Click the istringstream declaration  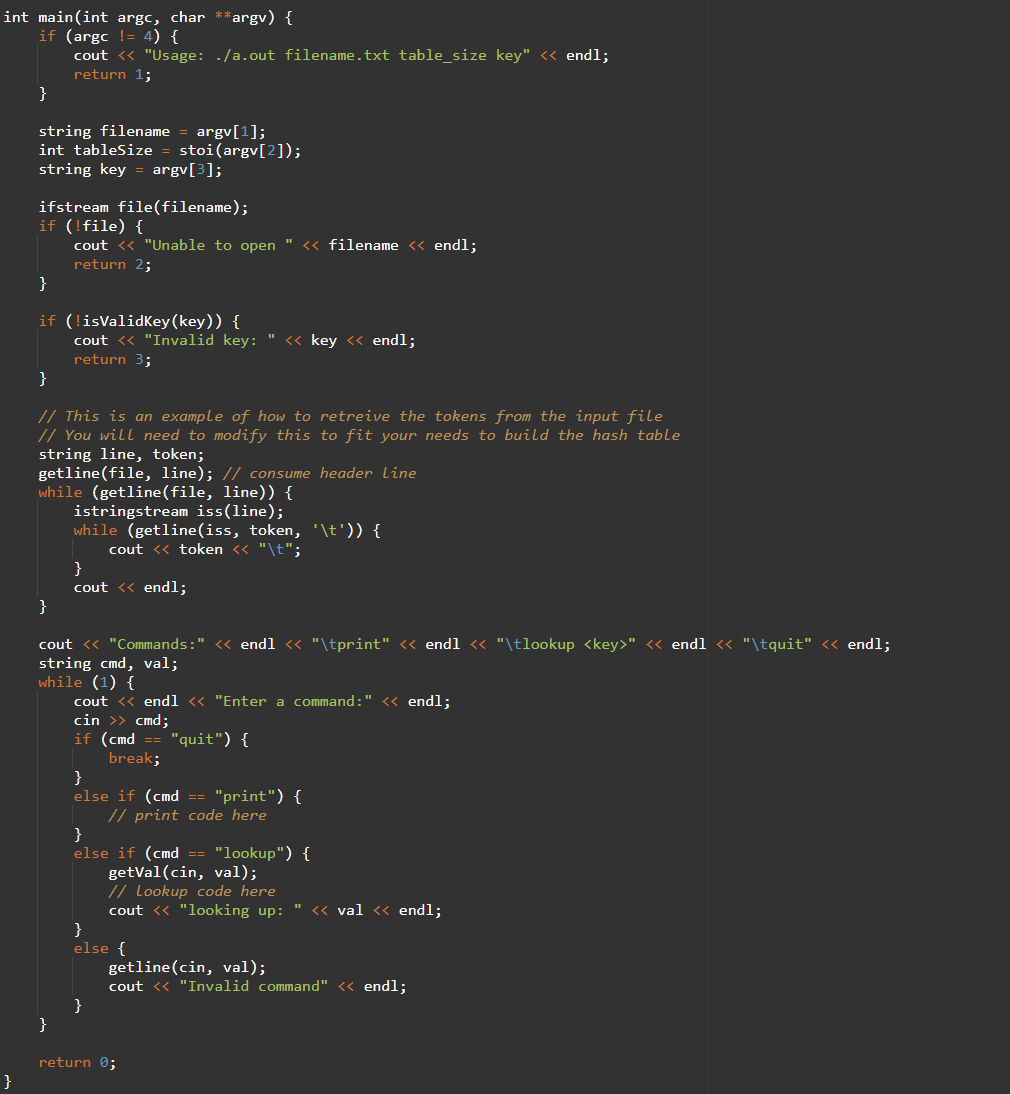point(128,510)
